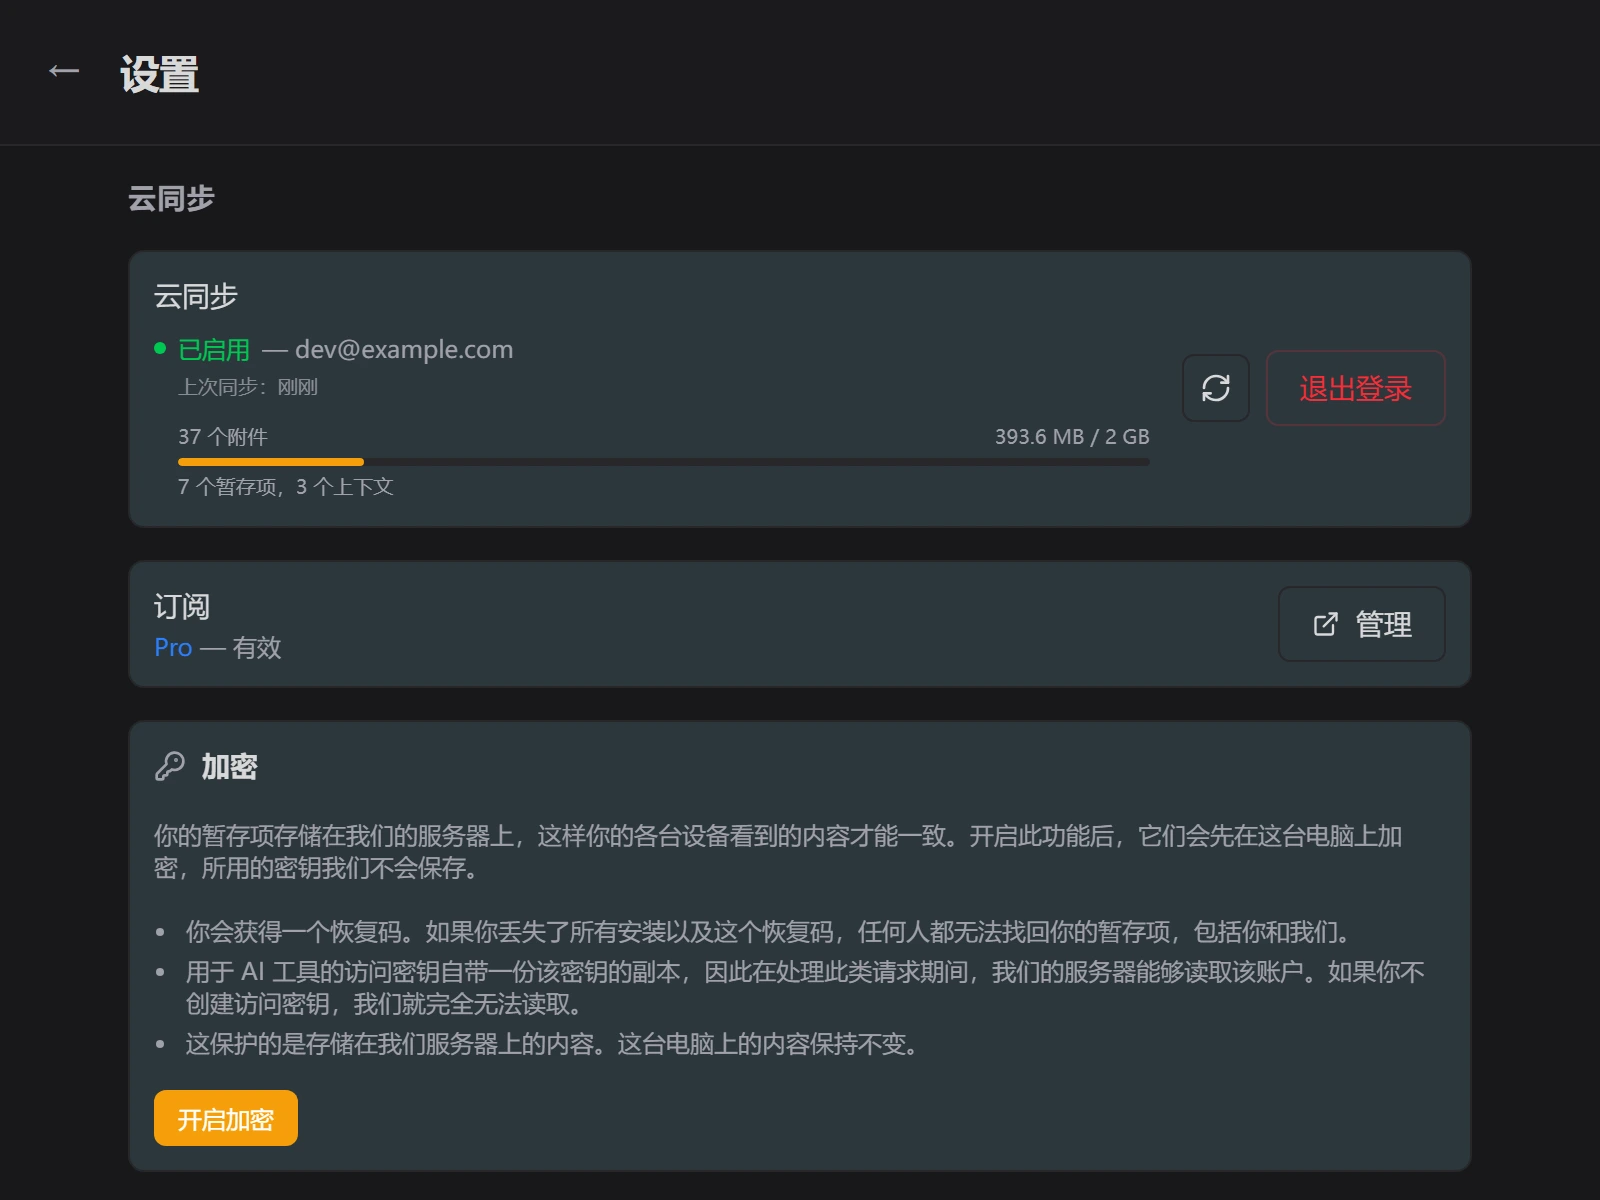The image size is (1600, 1200).
Task: Click the 订阅 card title
Action: pos(182,607)
